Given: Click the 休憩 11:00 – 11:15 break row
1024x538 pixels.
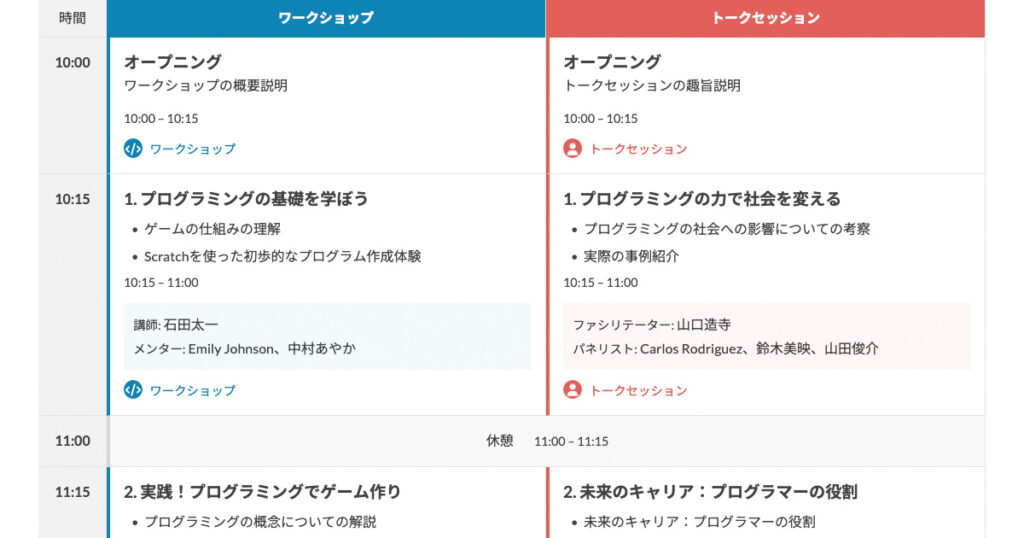Looking at the screenshot, I should (546, 441).
